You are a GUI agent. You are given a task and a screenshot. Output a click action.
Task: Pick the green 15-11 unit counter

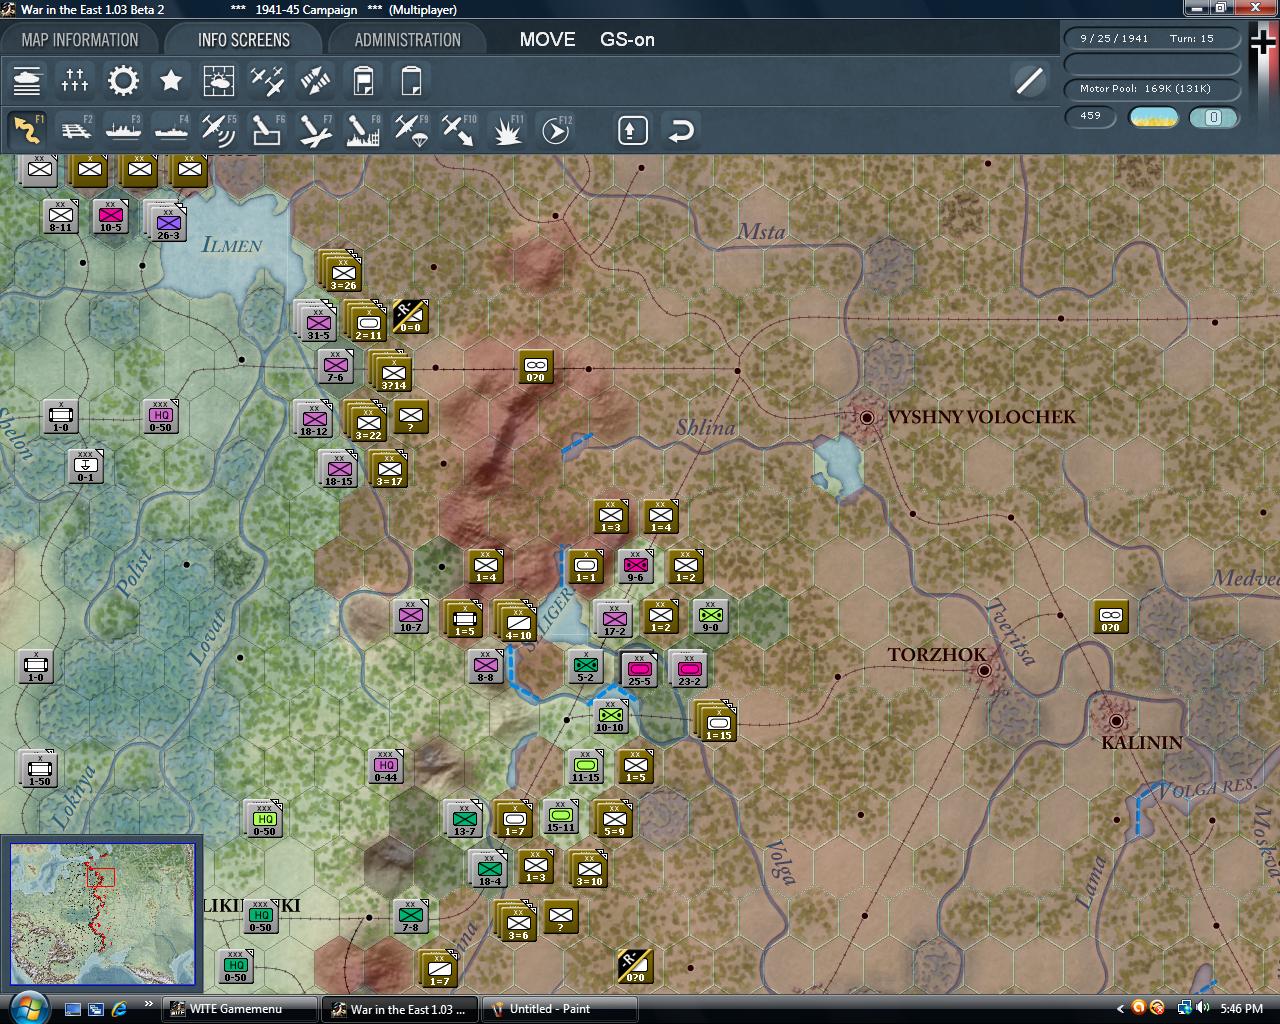pos(561,818)
